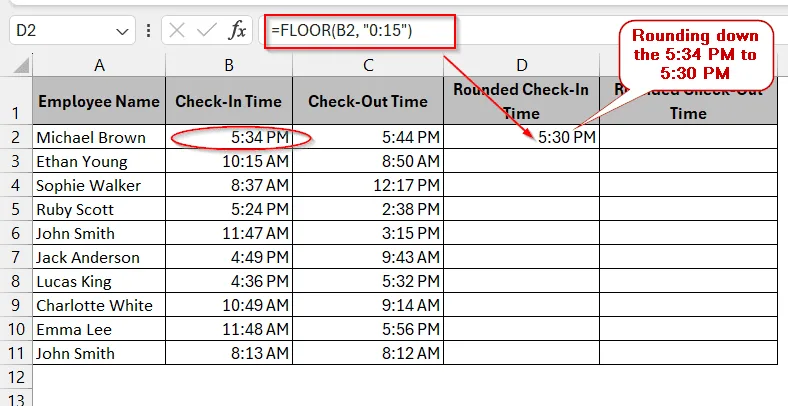
Task: Select the Emma Lee cell
Action: [99, 329]
